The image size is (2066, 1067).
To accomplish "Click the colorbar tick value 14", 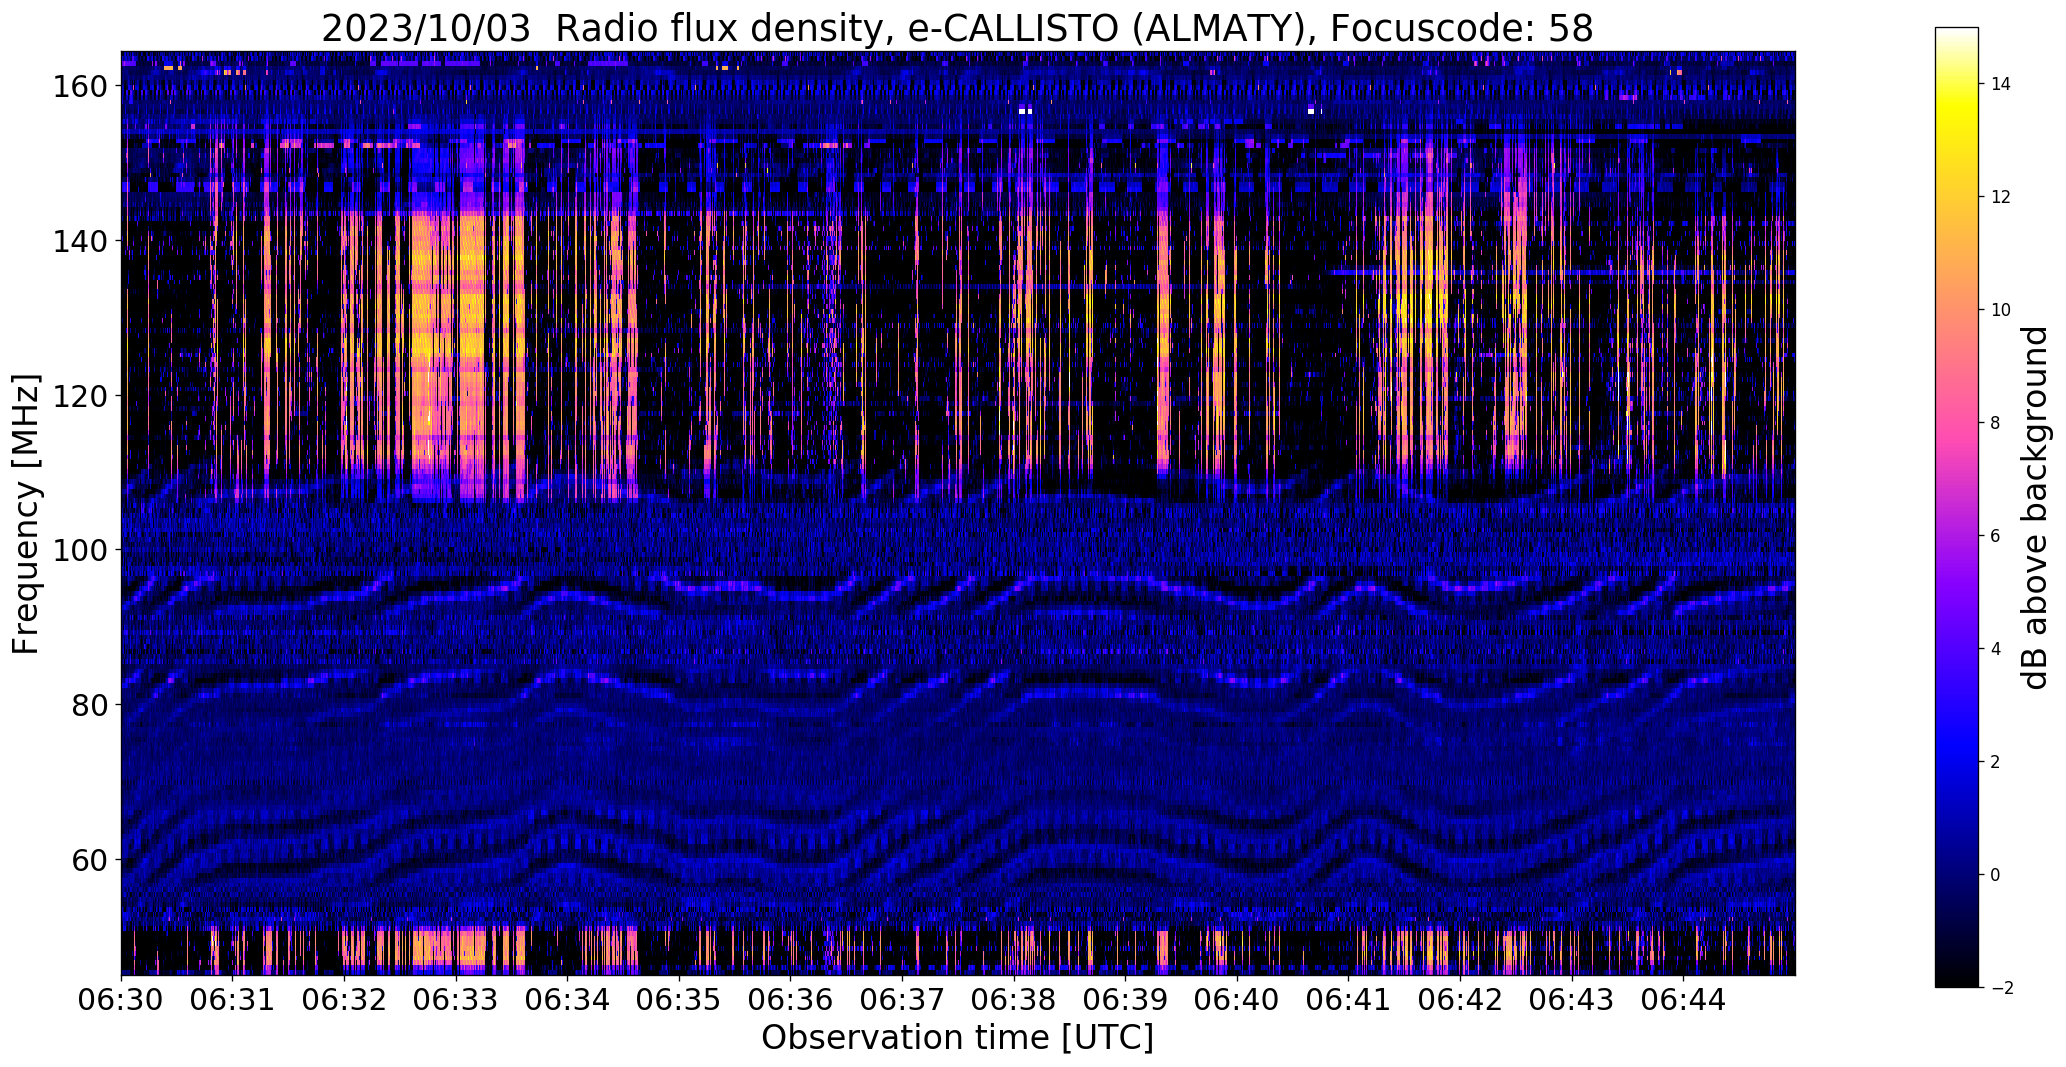I will (2000, 84).
